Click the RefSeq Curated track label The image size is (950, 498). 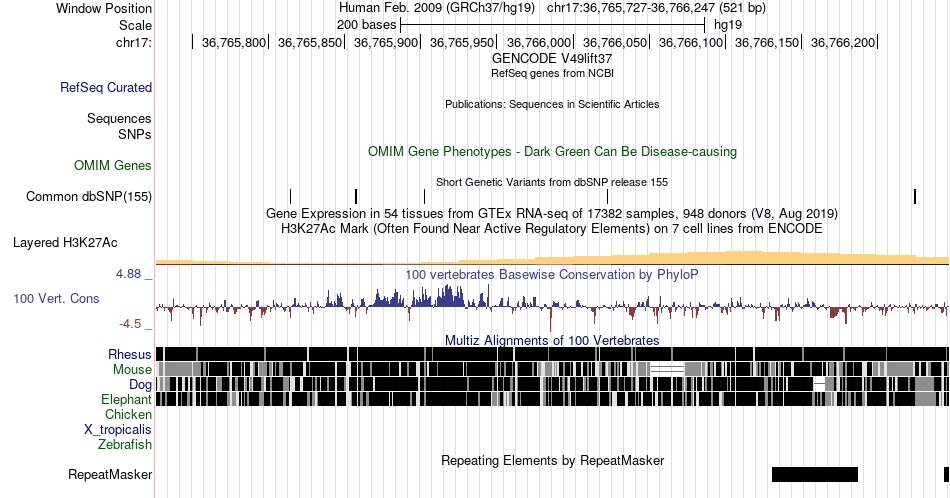105,87
